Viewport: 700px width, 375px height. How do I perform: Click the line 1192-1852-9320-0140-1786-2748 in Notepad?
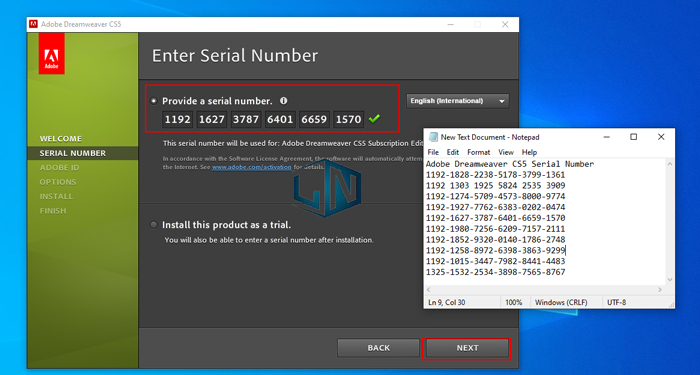(496, 239)
